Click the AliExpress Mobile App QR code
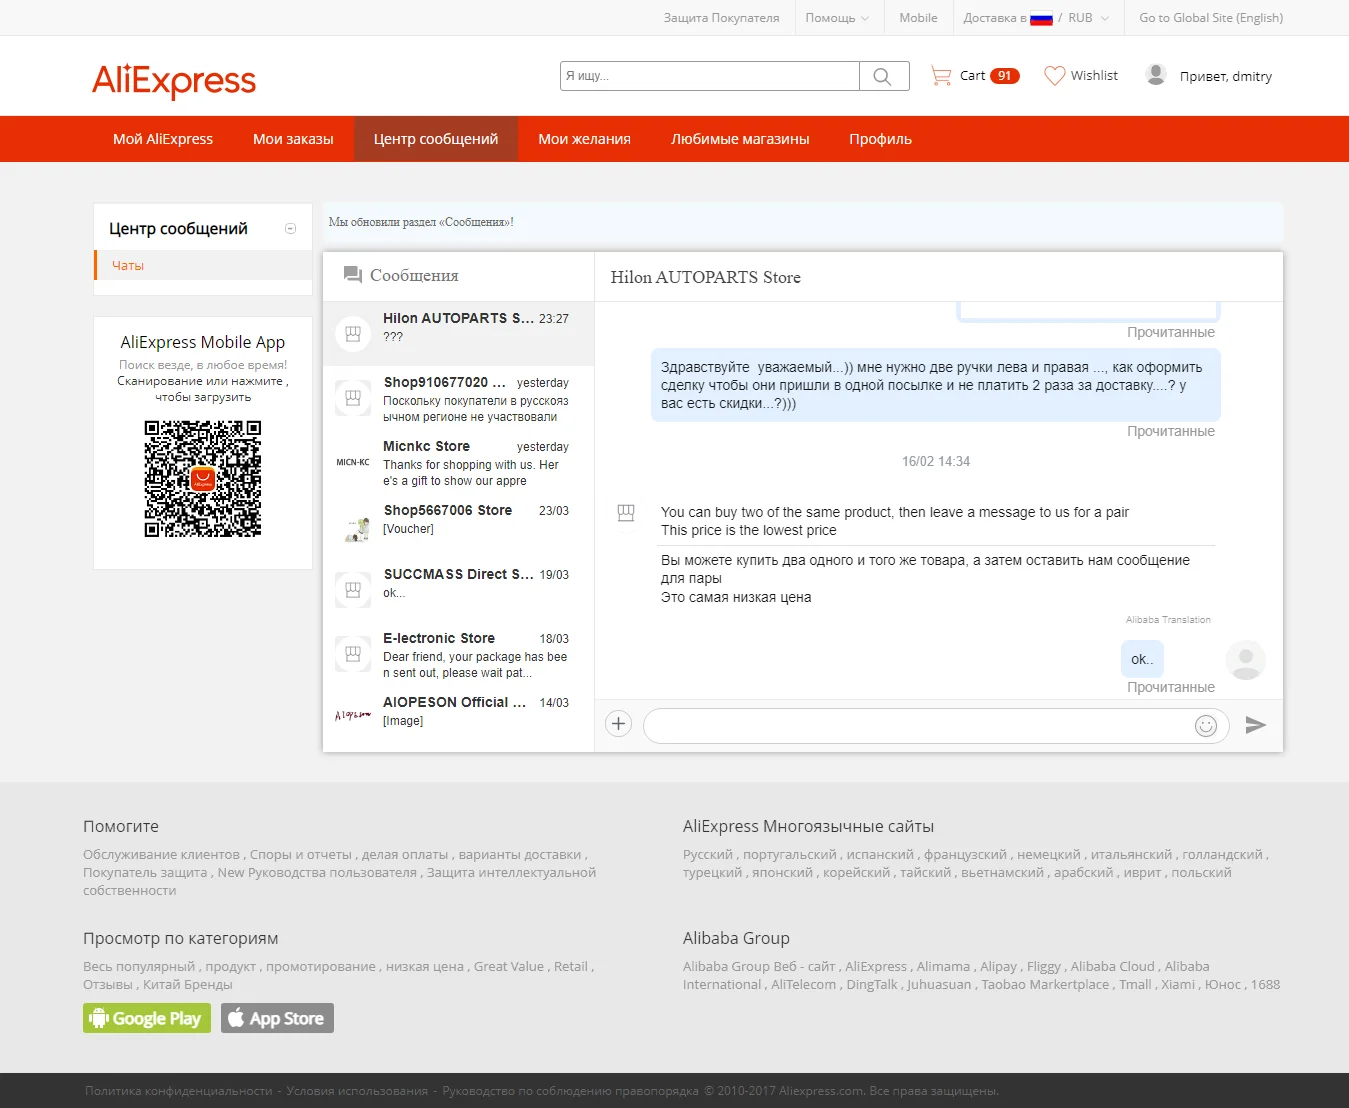This screenshot has width=1349, height=1108. (x=203, y=479)
